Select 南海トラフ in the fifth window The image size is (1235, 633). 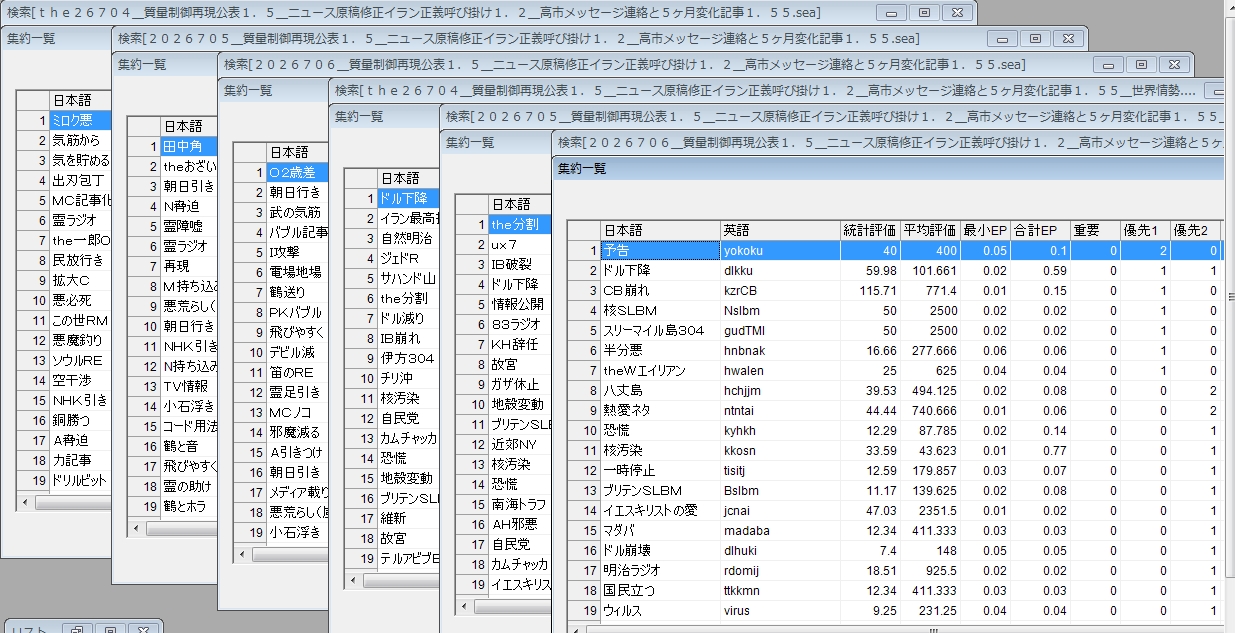[x=519, y=504]
